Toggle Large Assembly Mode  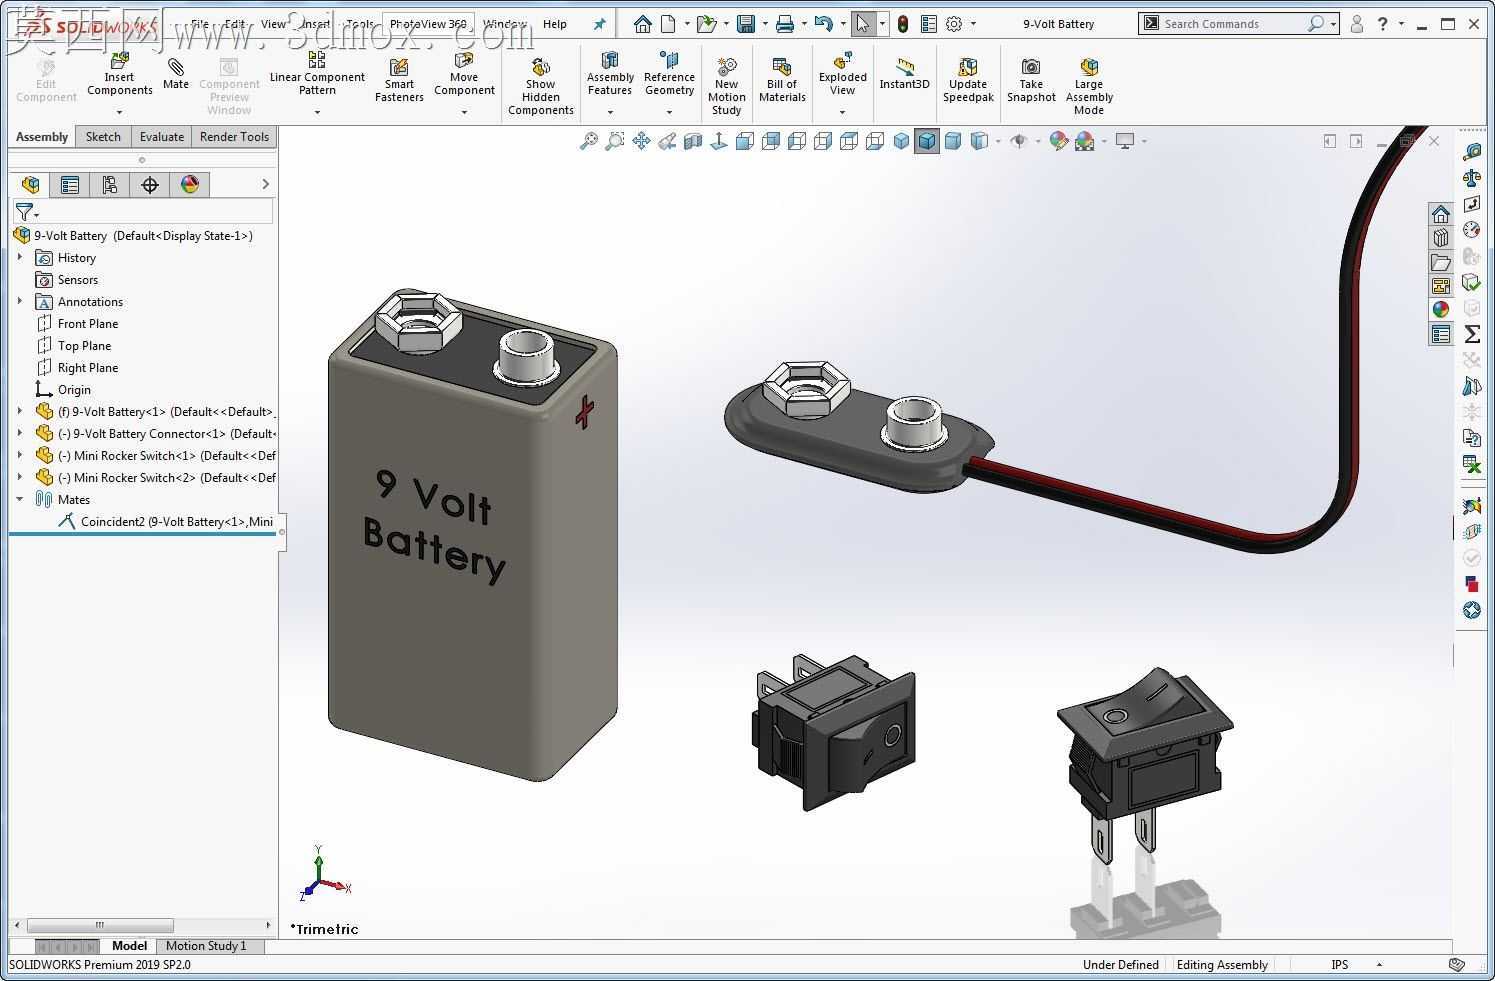(1089, 85)
